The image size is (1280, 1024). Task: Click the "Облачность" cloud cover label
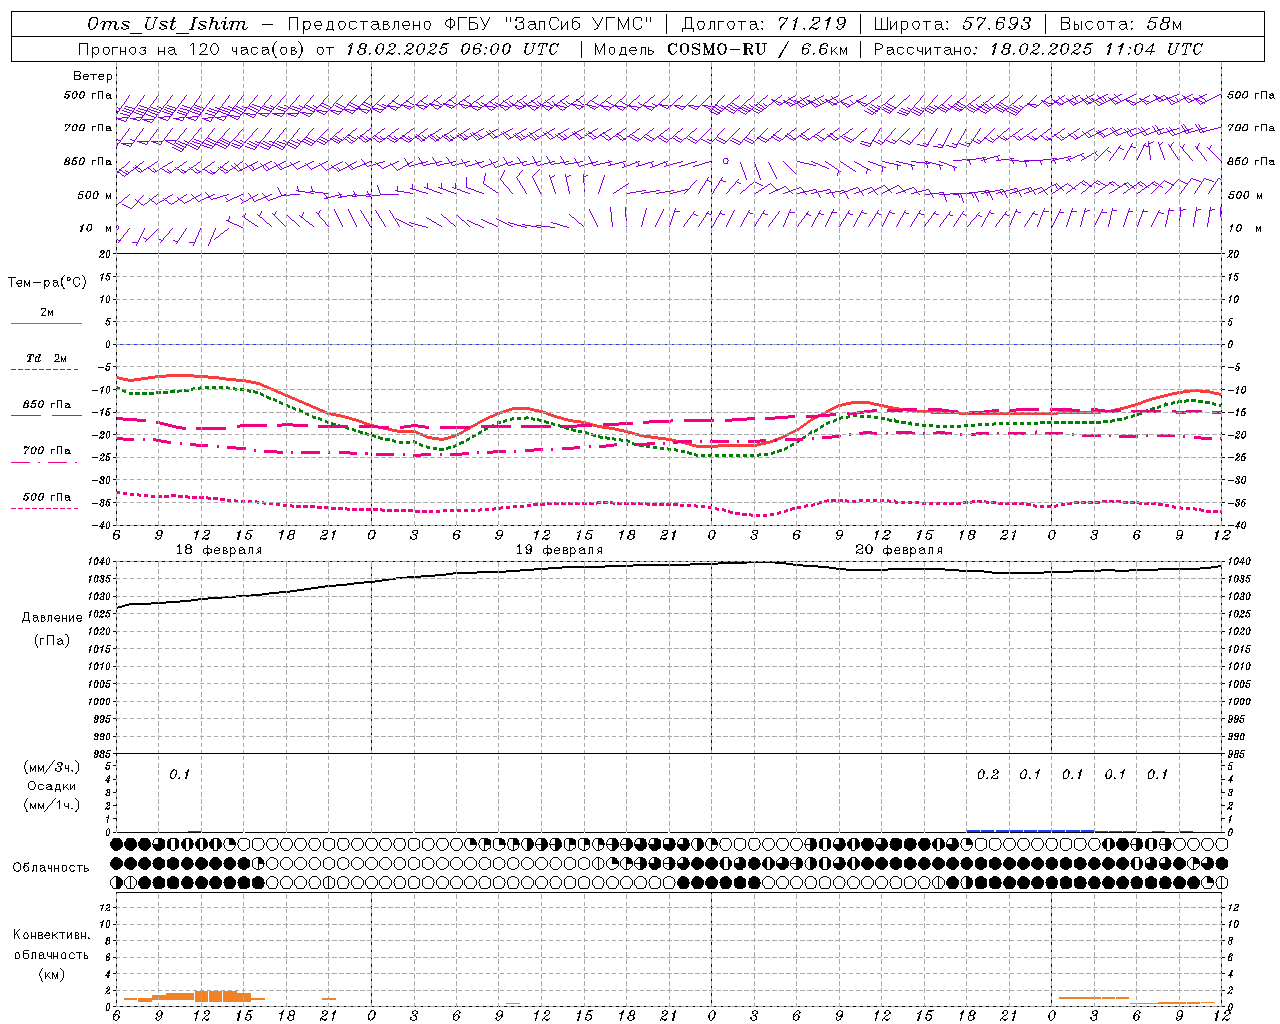51,867
